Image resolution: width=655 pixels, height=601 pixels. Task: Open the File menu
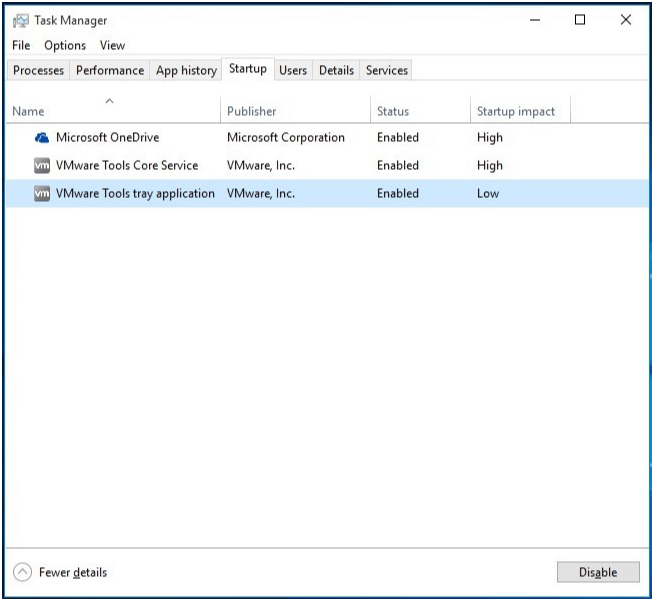pos(21,45)
